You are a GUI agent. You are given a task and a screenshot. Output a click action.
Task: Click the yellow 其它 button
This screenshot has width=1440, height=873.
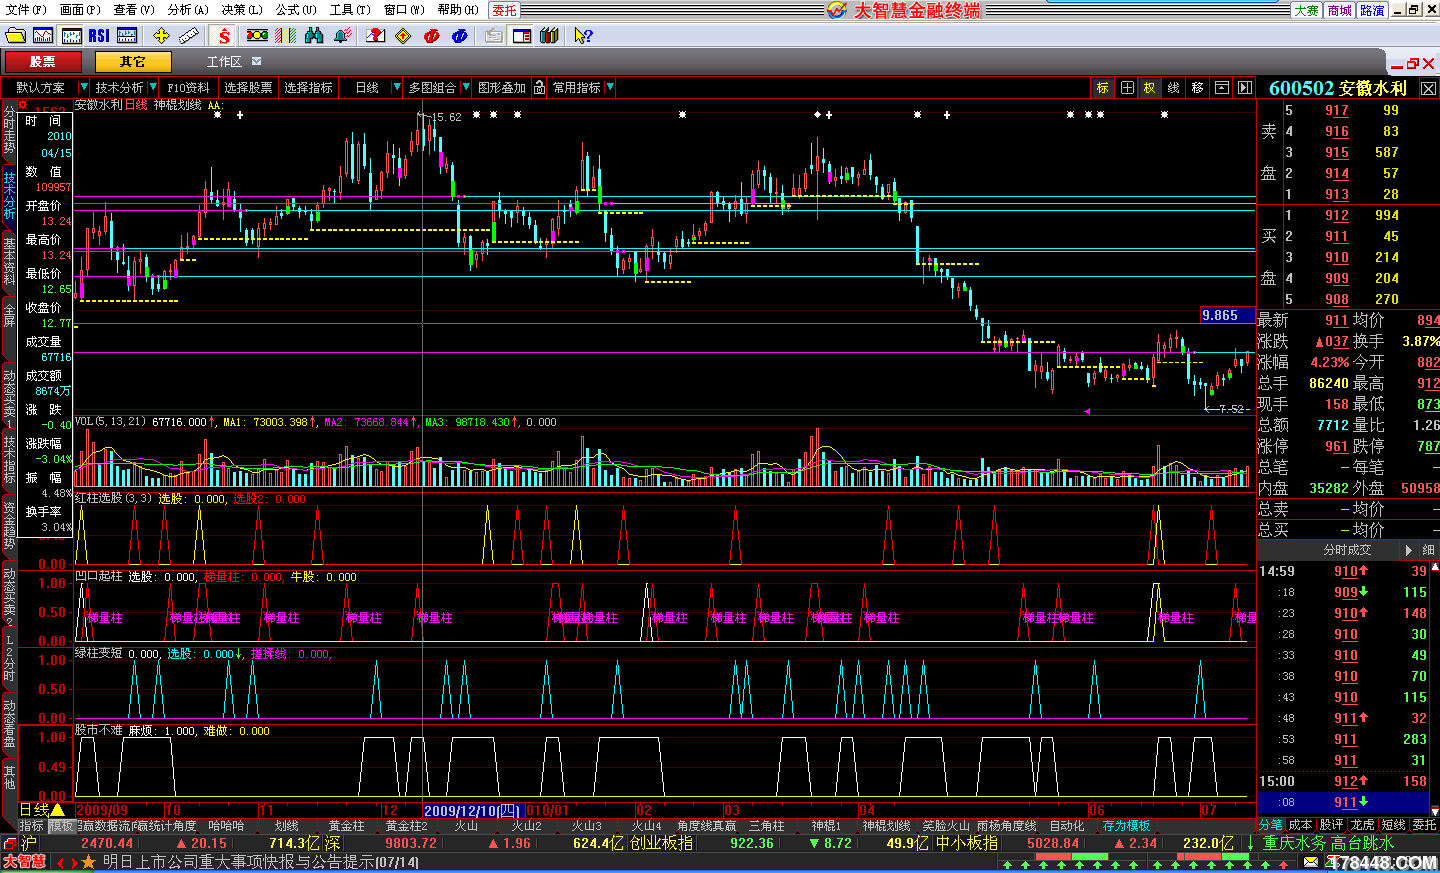pos(133,62)
